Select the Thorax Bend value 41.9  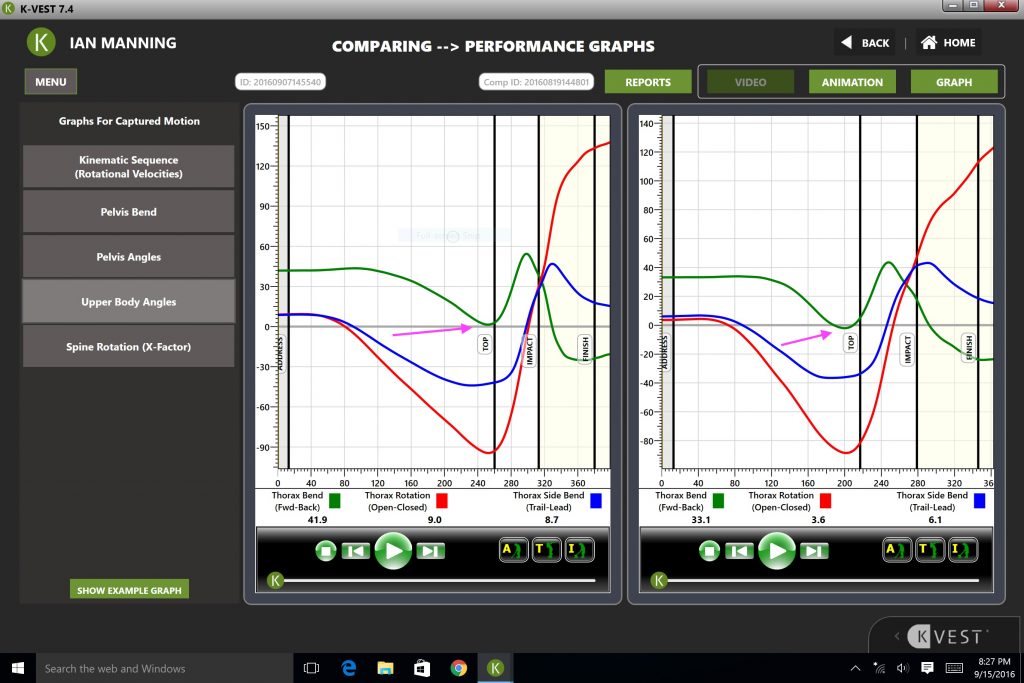pyautogui.click(x=317, y=520)
